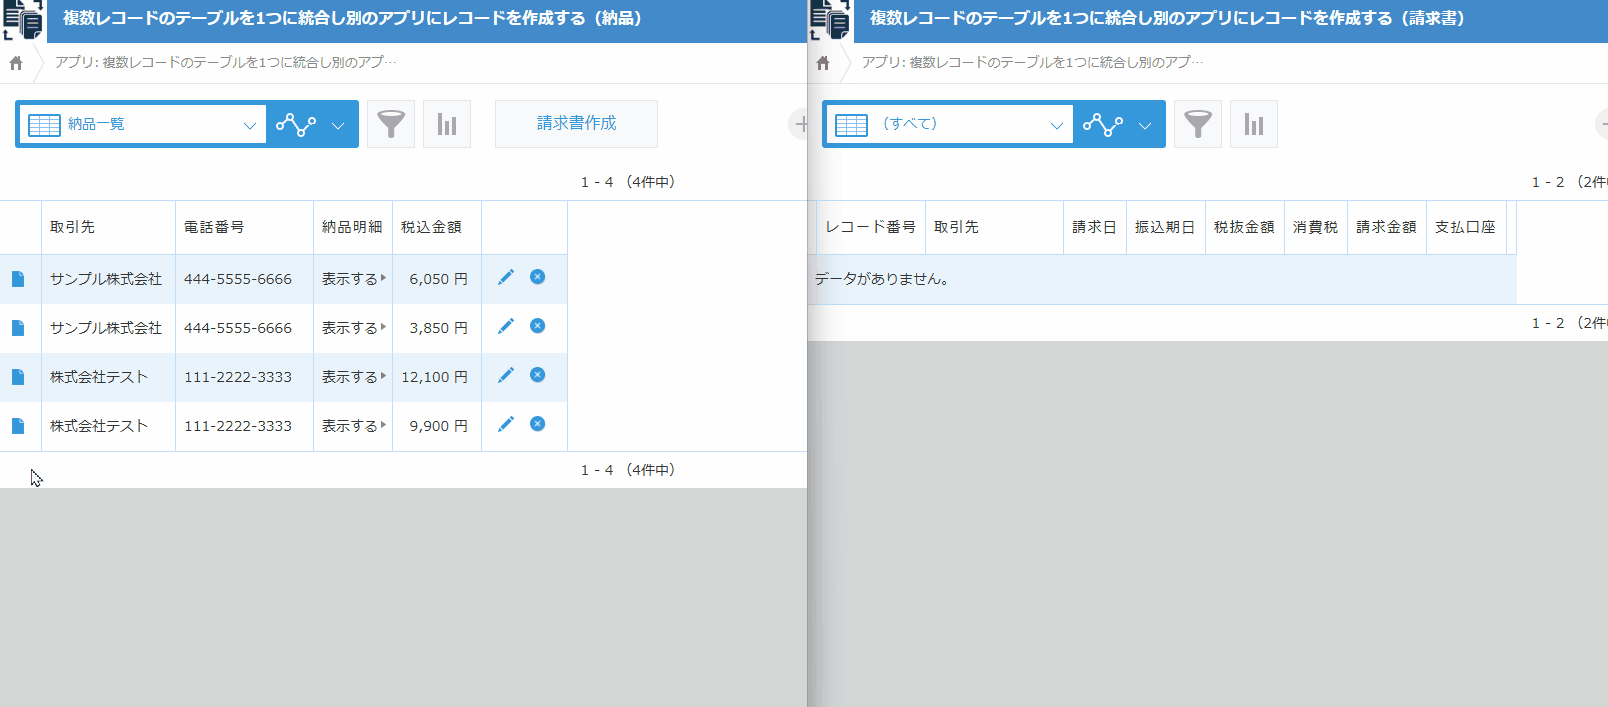Edit the 9,900 円 record with pencil icon
Screen dimensions: 1608x707
pos(506,424)
